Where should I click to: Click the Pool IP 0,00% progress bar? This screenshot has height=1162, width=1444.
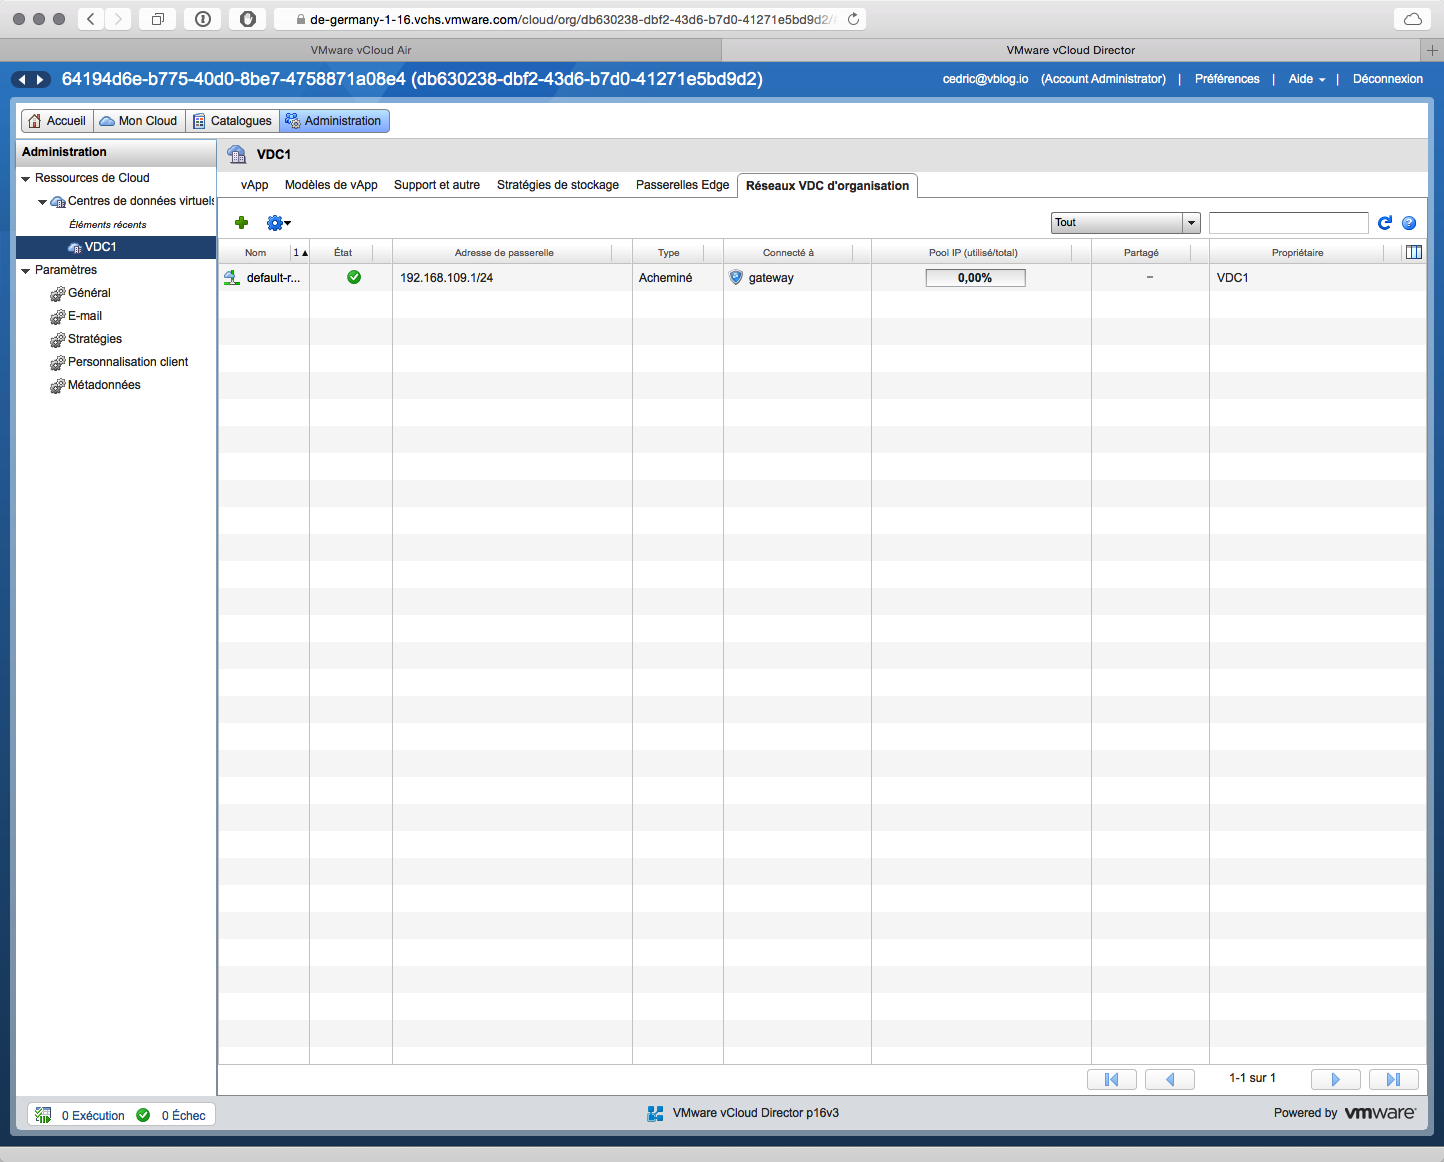975,278
